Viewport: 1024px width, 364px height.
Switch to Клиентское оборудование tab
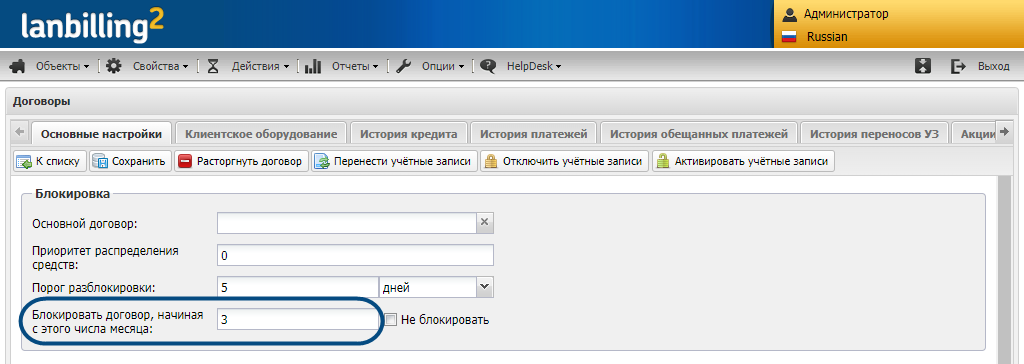click(261, 134)
